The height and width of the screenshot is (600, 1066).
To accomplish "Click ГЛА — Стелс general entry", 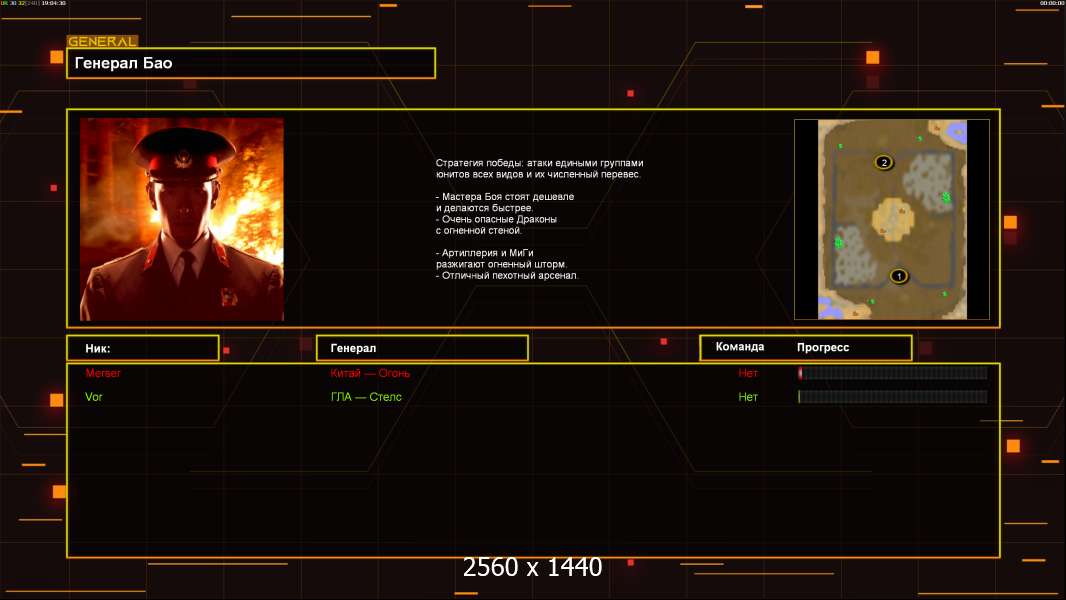I will (x=366, y=397).
